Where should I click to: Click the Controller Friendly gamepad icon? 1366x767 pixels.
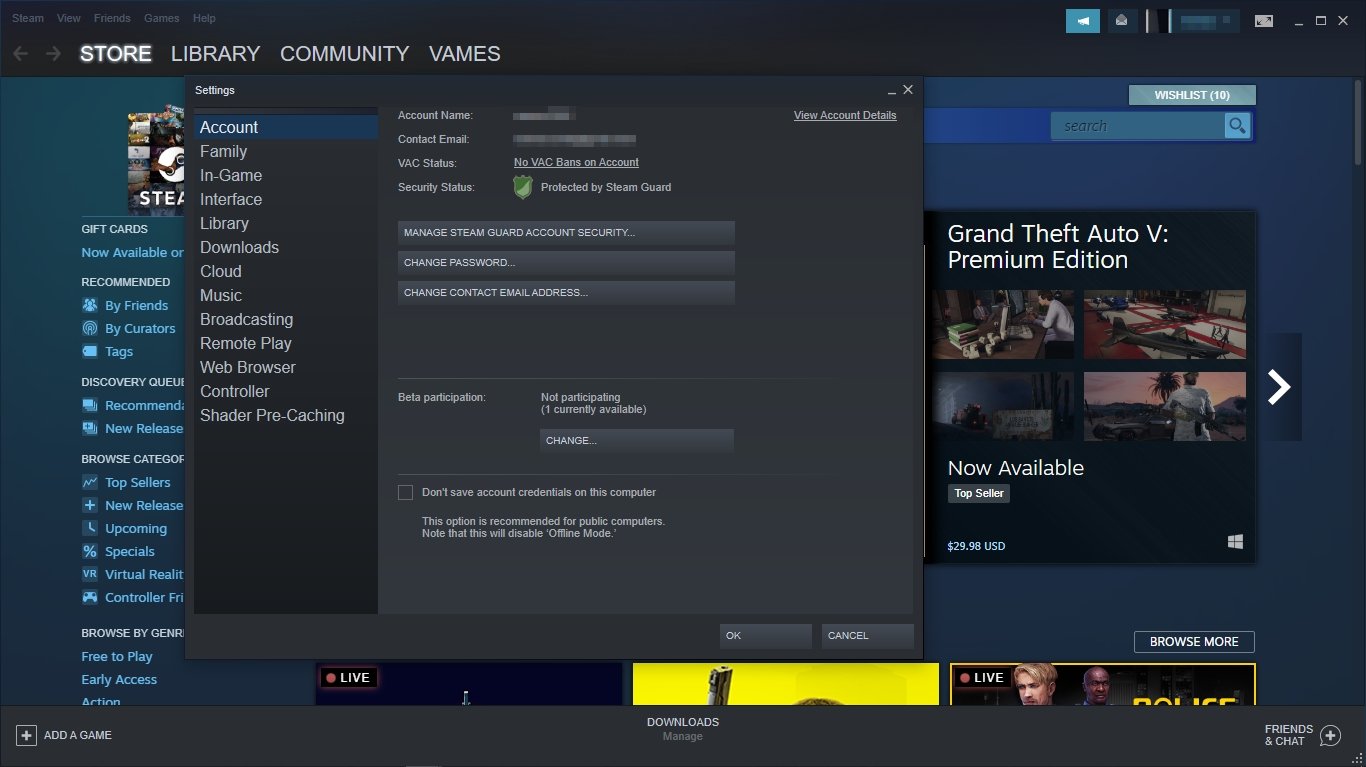(x=89, y=597)
